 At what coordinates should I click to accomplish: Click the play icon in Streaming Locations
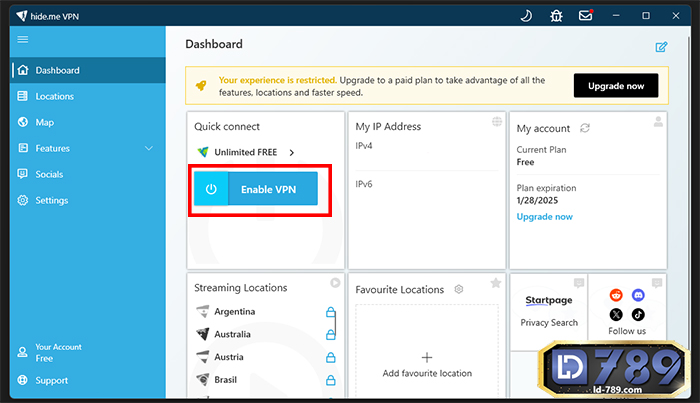[x=335, y=283]
